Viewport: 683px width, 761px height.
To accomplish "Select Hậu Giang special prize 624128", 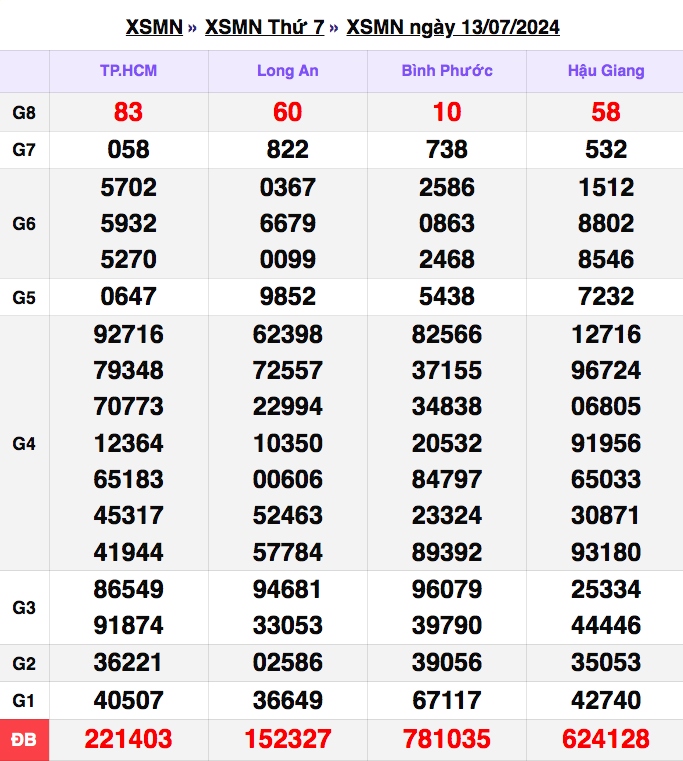I will [x=606, y=739].
